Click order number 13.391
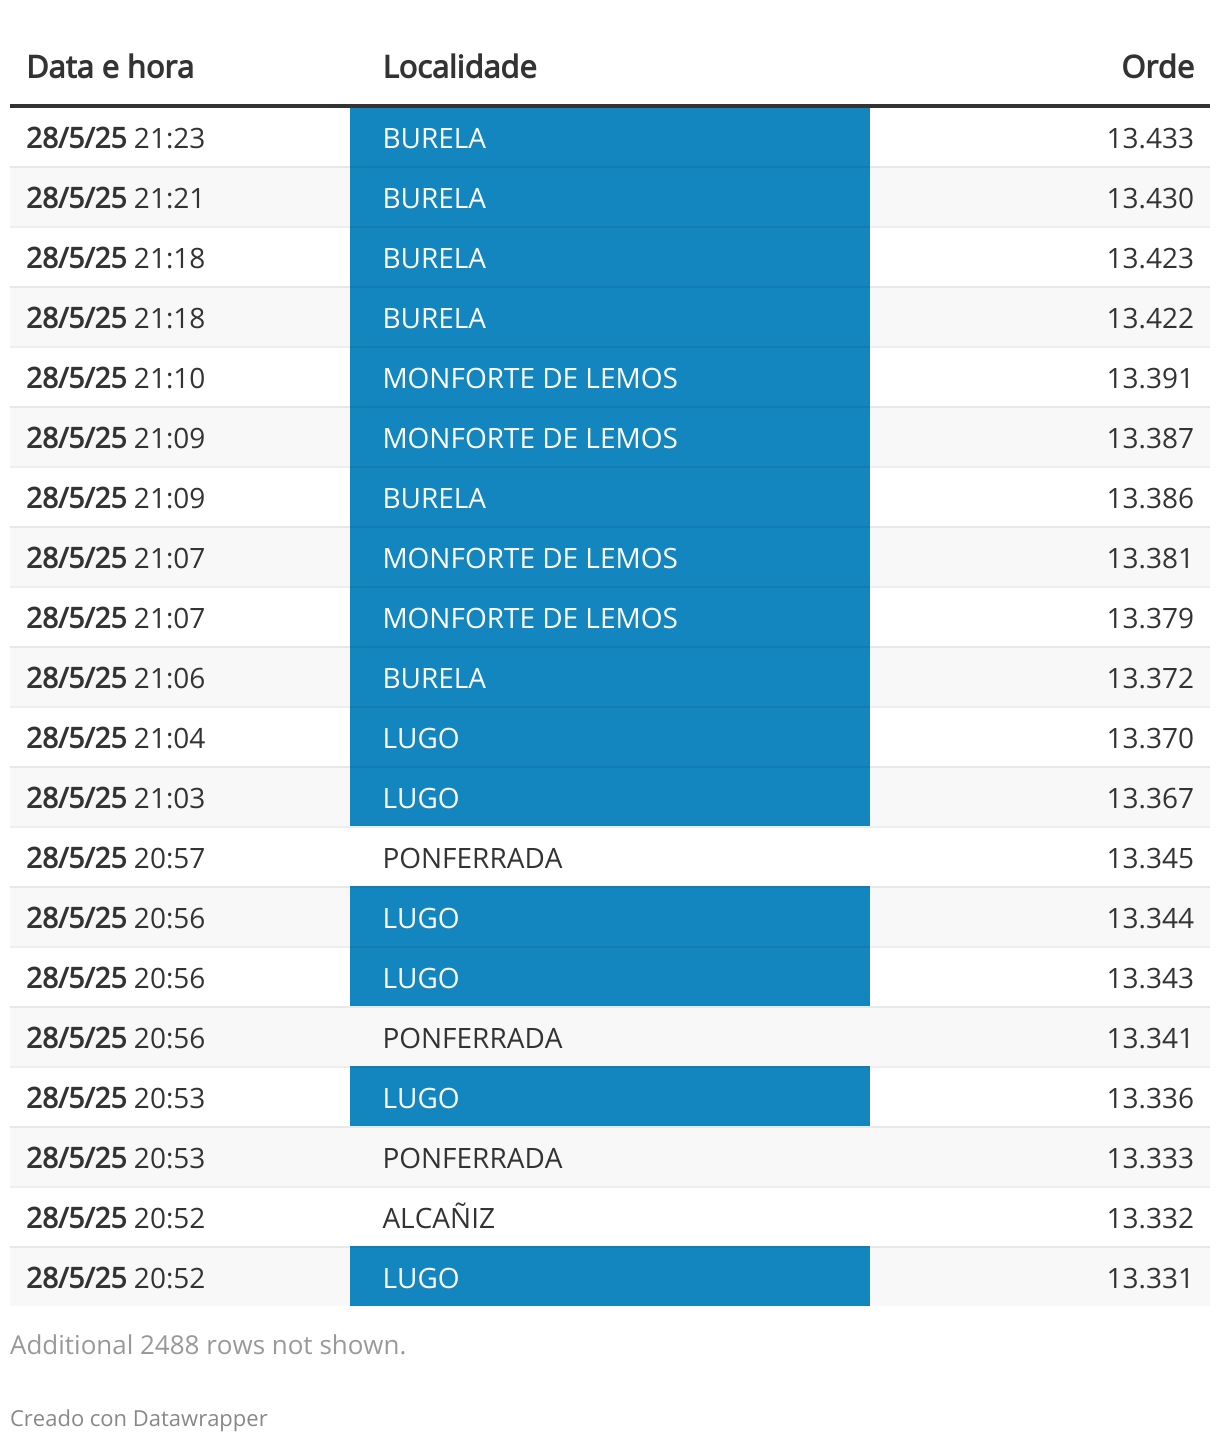Viewport: 1220px width, 1442px height. pos(1150,378)
